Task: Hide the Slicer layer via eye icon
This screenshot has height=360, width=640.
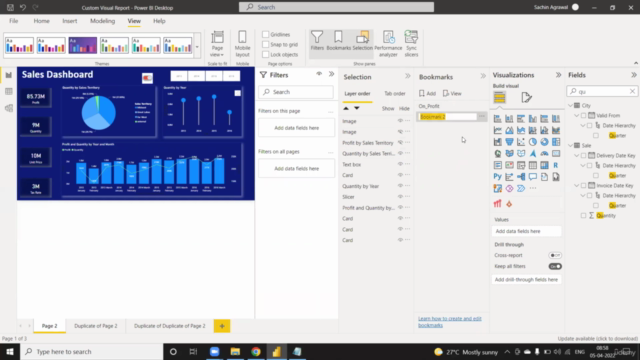Action: pos(400,197)
